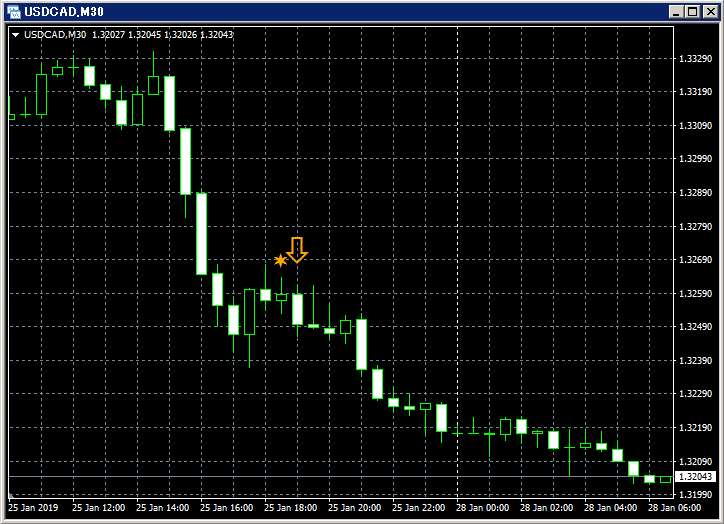Click time axis label 25 Jan 16:00
724x524 pixels.
click(x=226, y=508)
